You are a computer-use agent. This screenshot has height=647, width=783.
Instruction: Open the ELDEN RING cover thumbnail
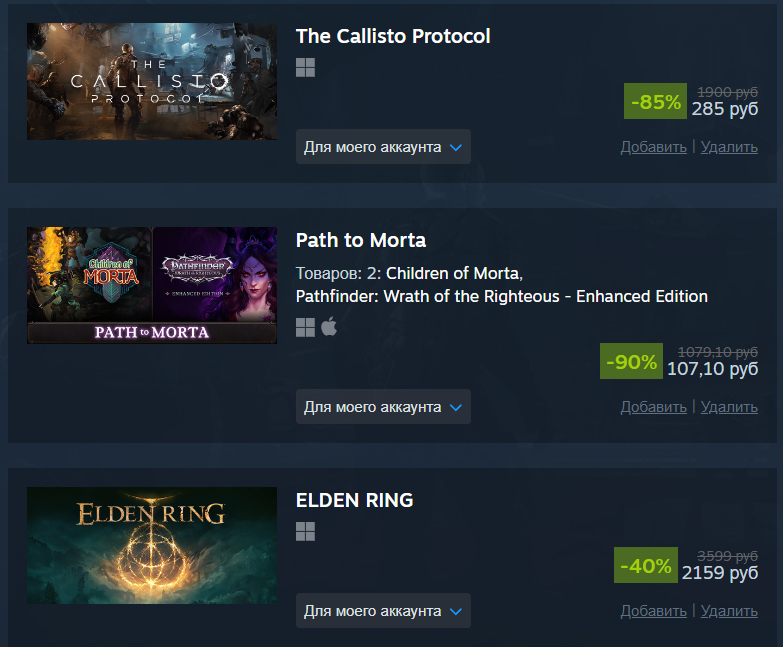click(x=152, y=545)
